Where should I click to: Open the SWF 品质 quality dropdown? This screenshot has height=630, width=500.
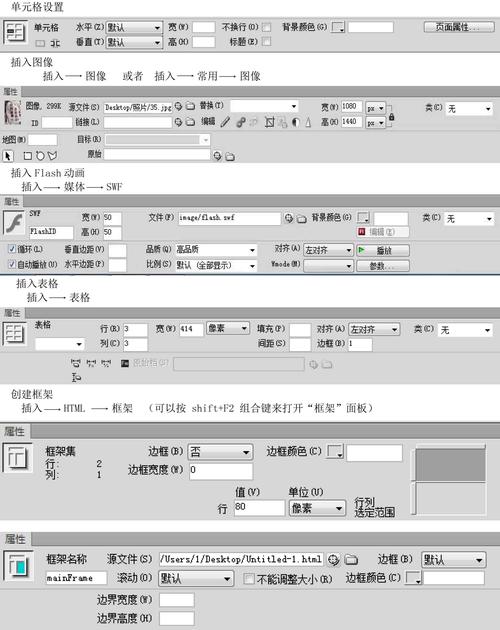click(216, 250)
